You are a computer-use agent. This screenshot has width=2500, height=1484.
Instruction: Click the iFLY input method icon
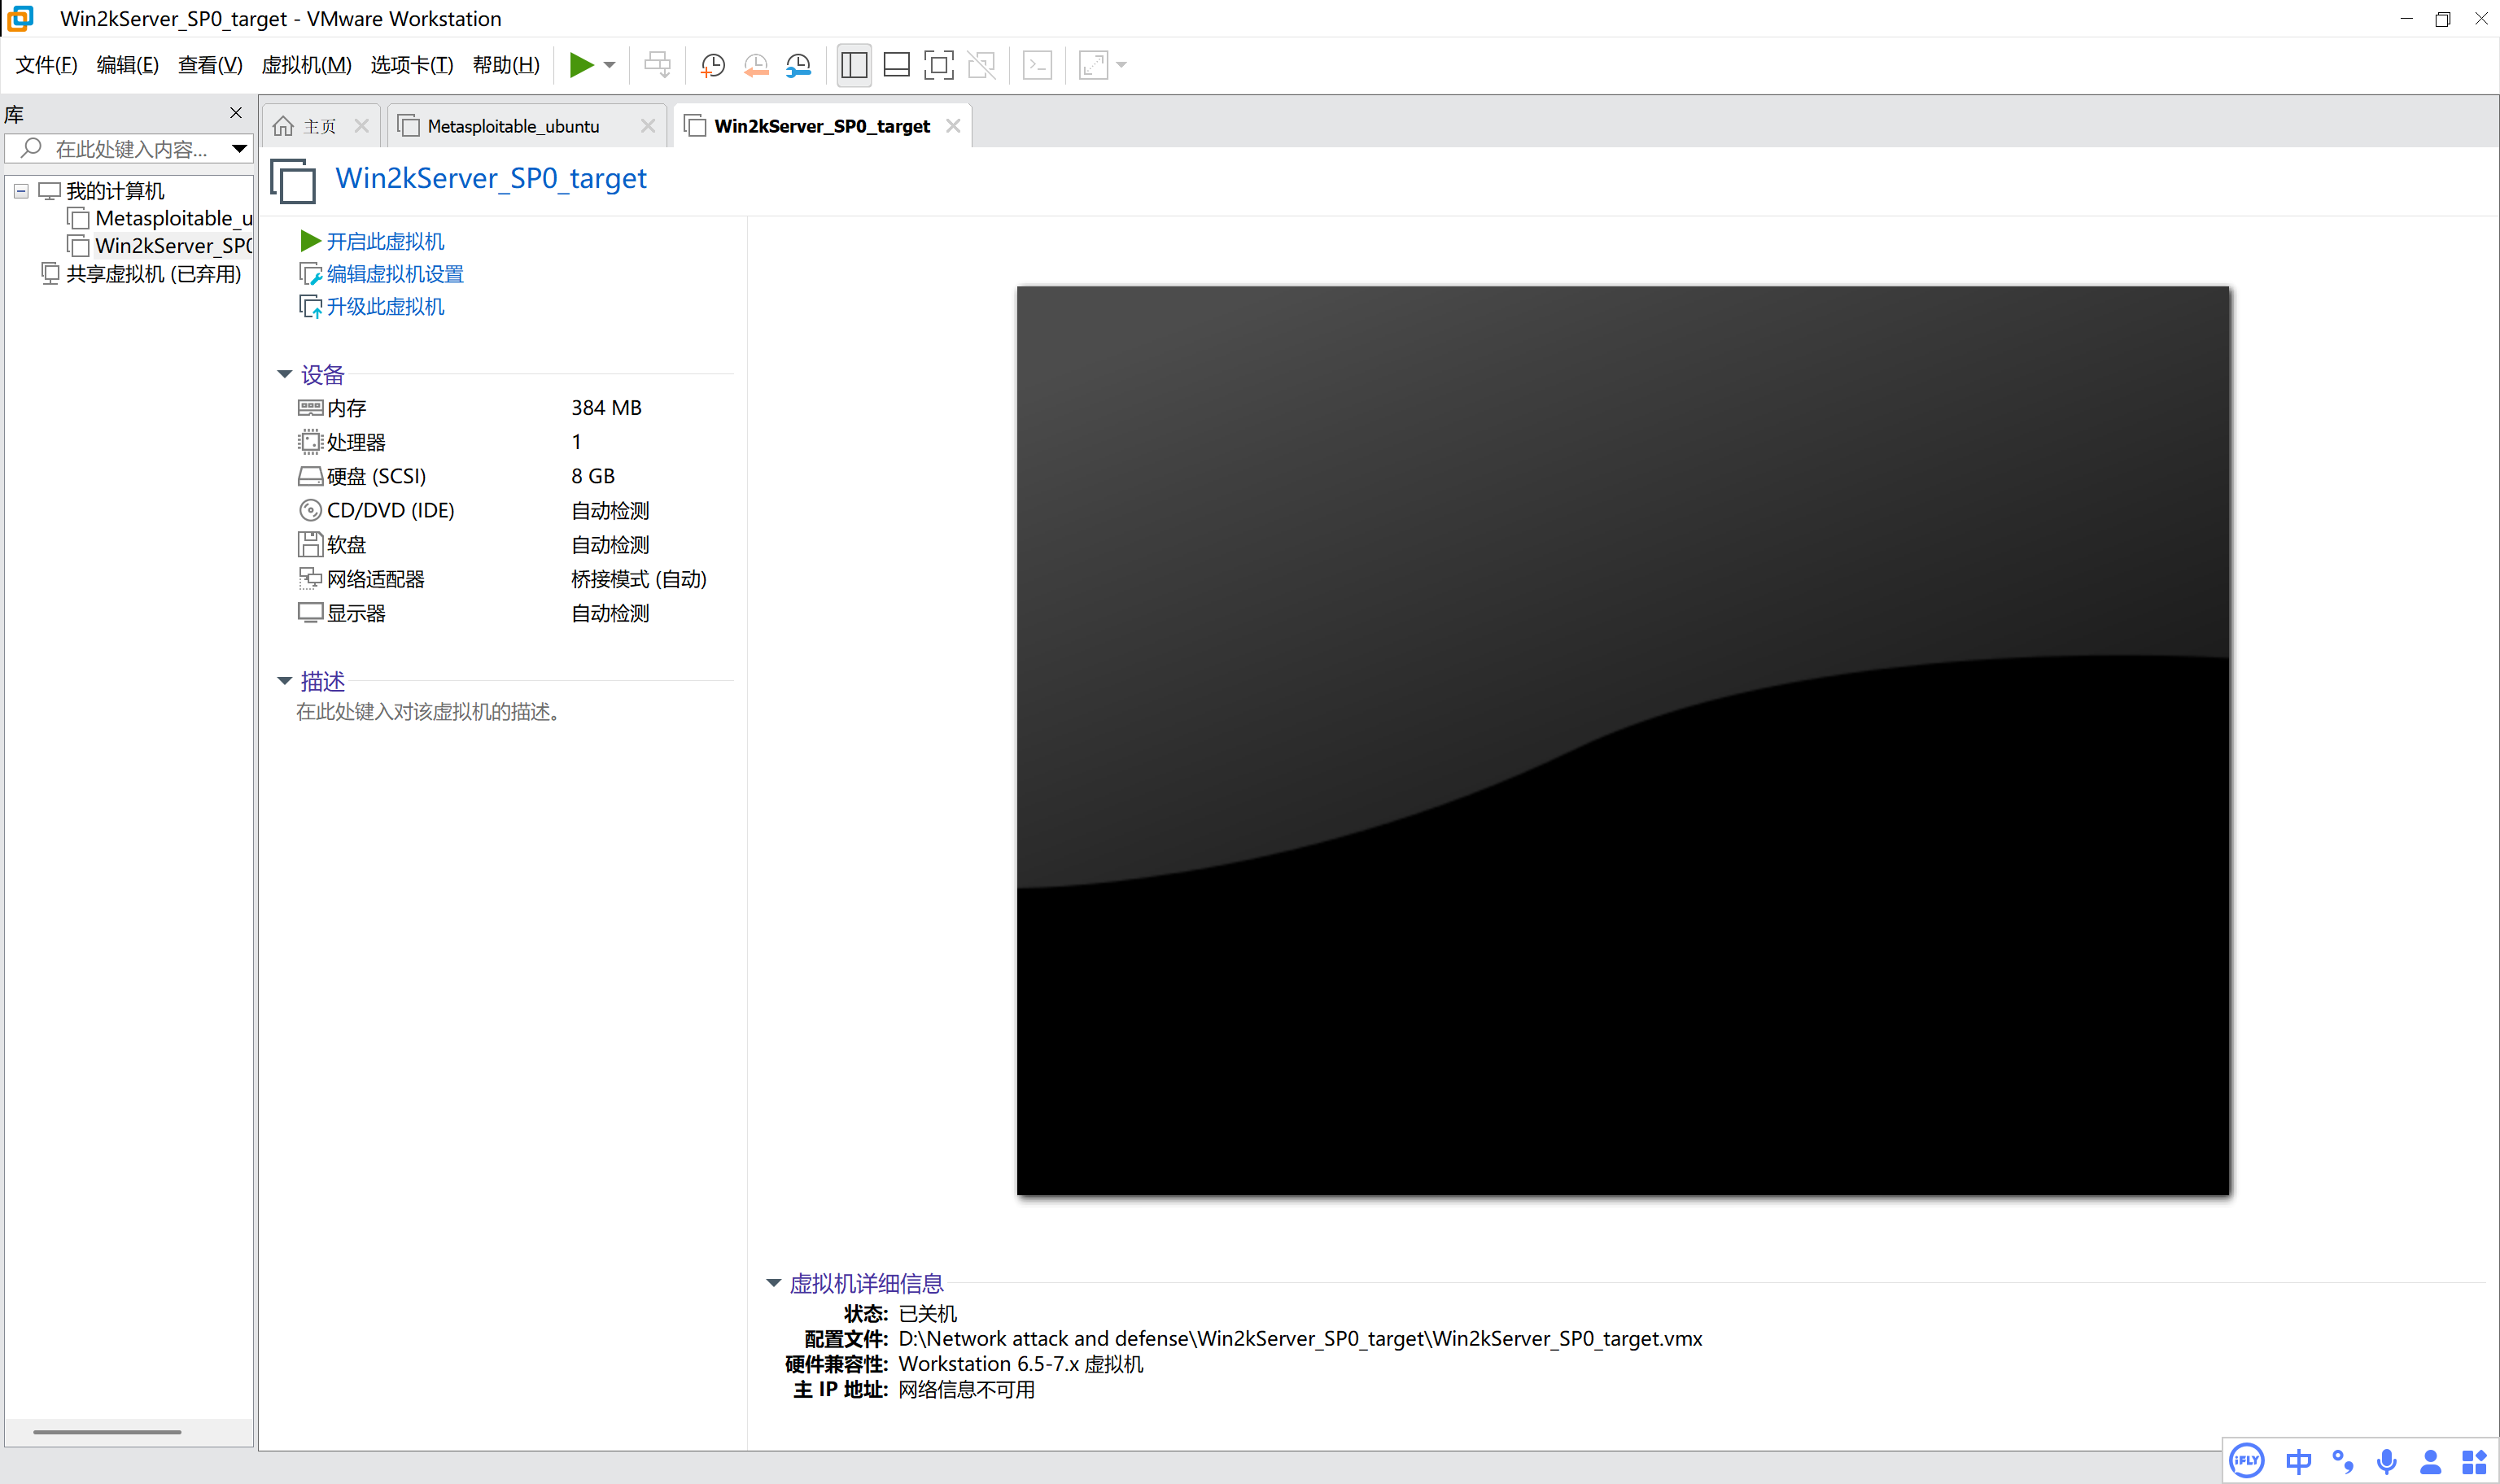2246,1460
